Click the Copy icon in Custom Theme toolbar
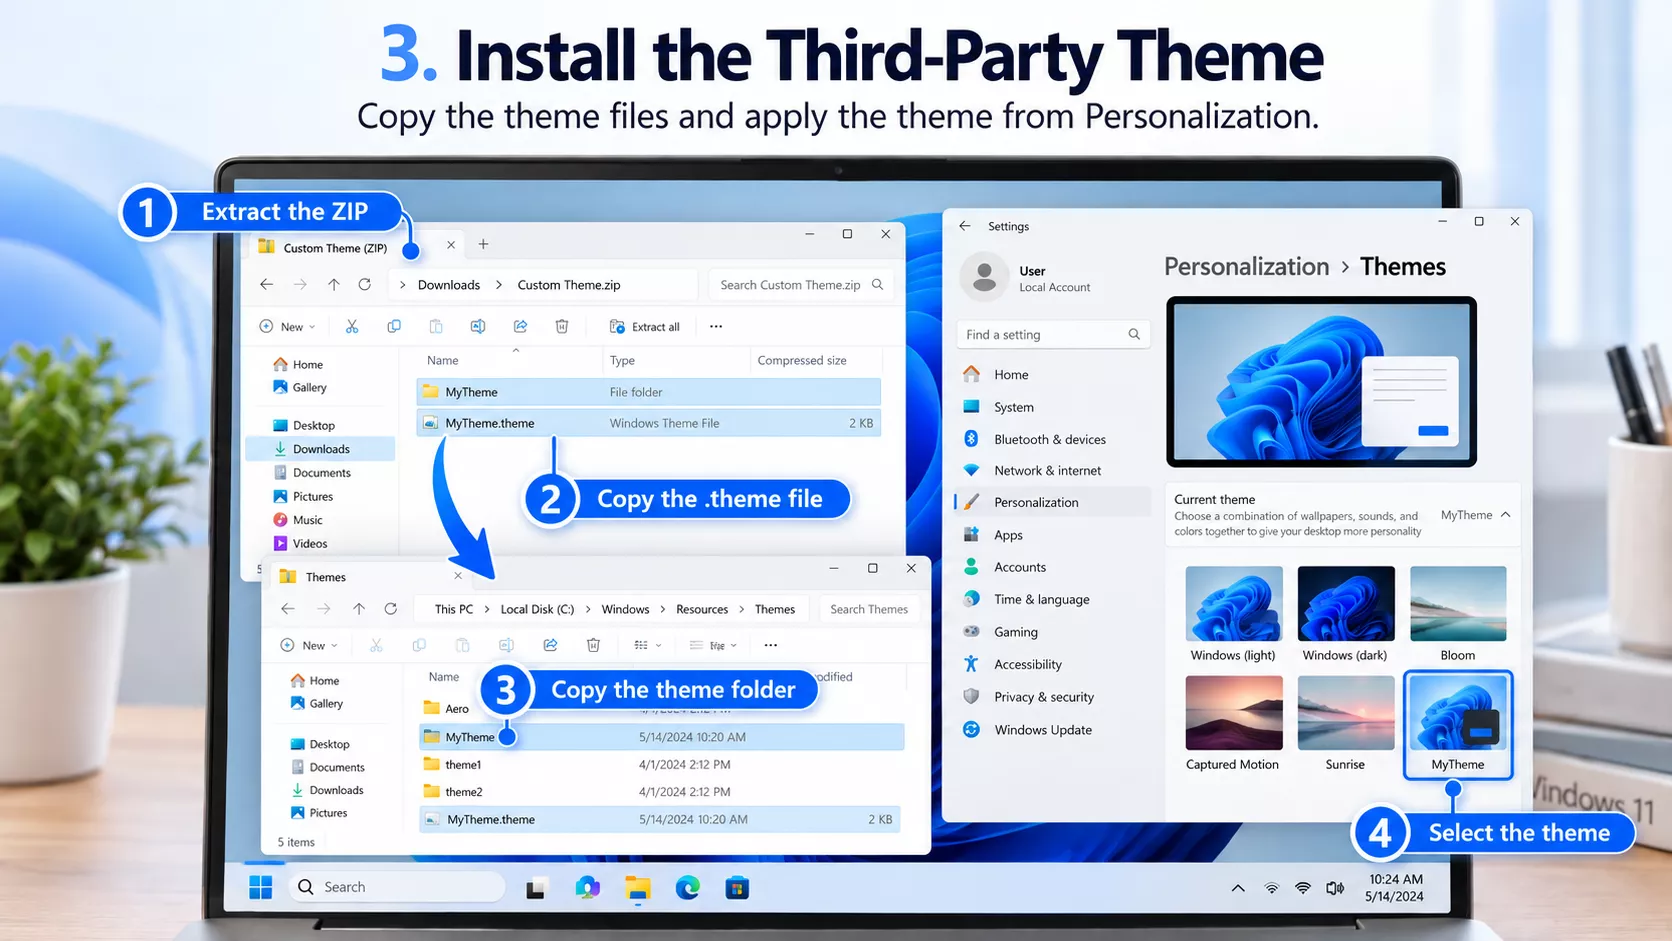The width and height of the screenshot is (1672, 941). point(394,326)
